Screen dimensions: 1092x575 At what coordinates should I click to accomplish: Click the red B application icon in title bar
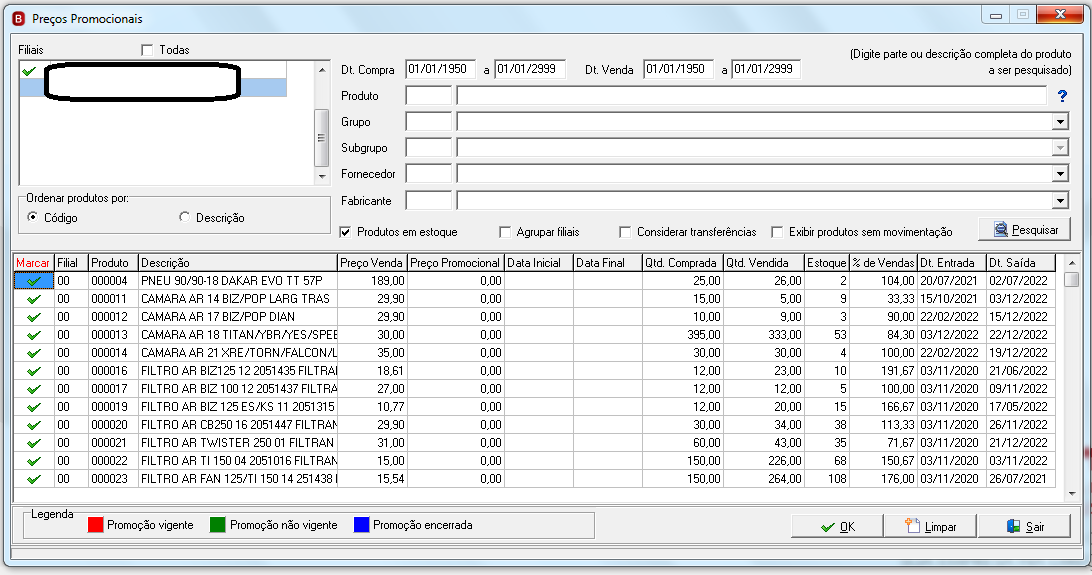19,19
